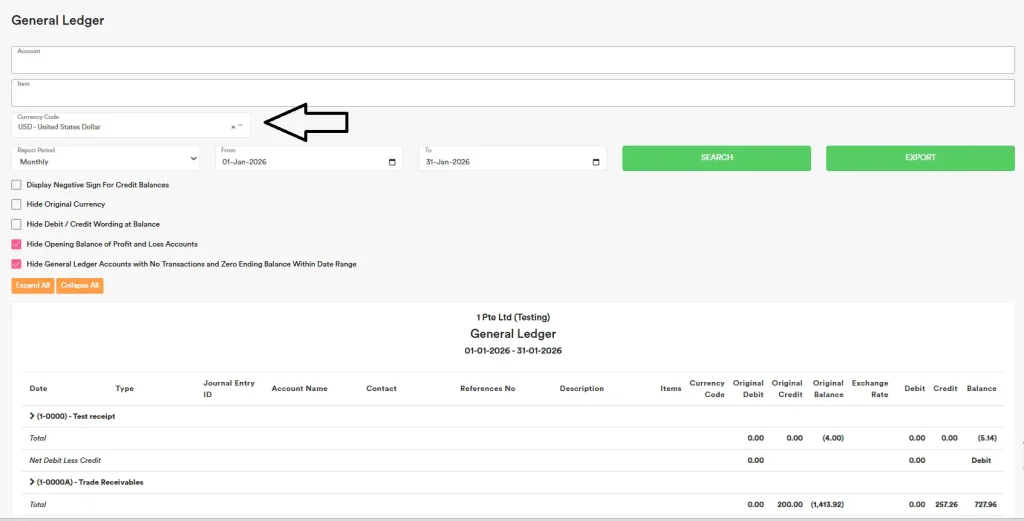Click the green SEARCH button

[716, 158]
